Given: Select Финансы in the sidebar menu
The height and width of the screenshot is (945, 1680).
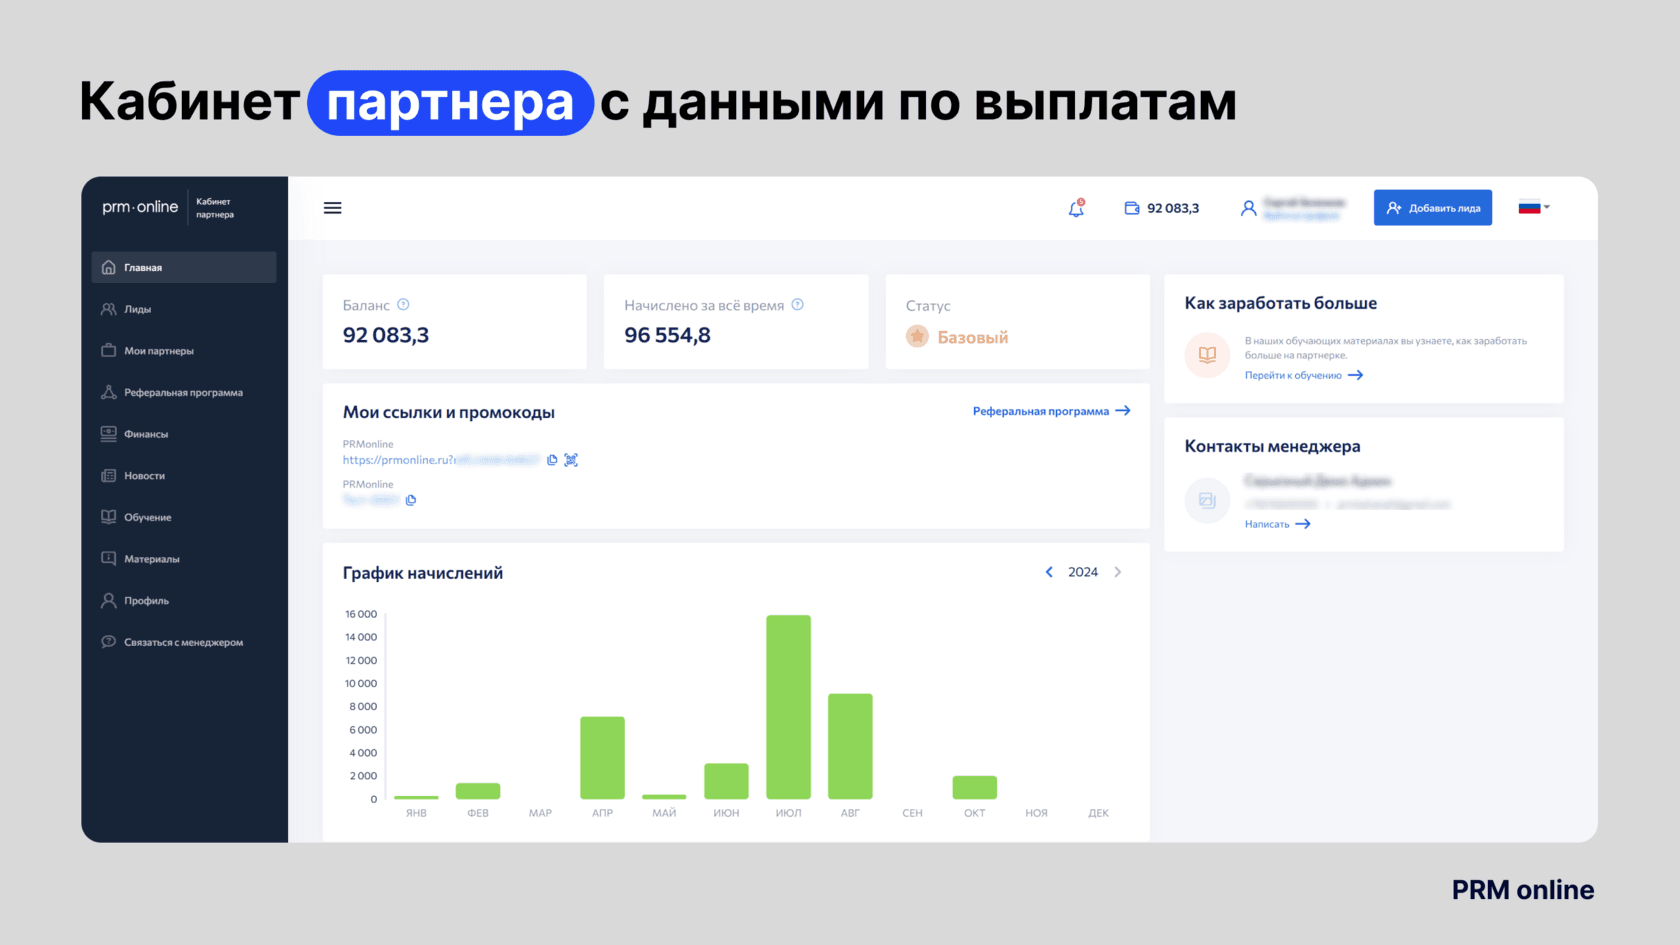Looking at the screenshot, I should (x=146, y=434).
